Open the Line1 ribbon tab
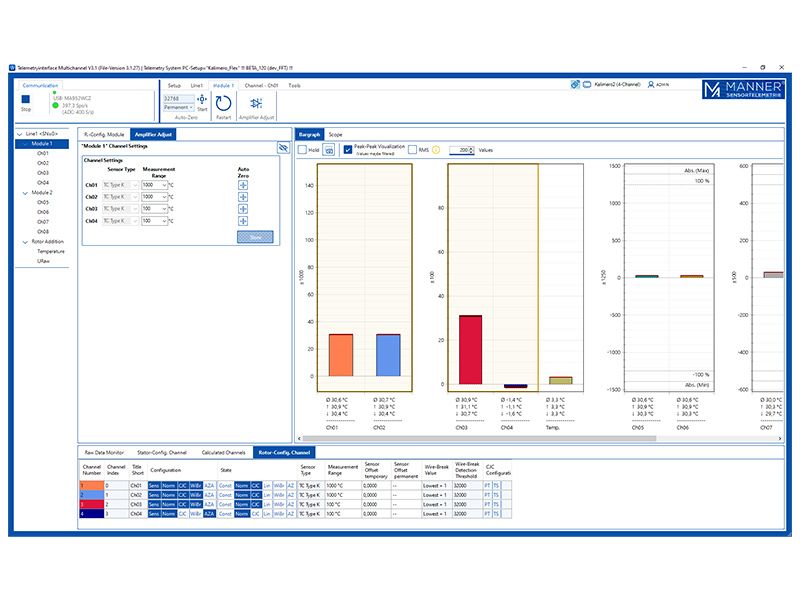 pos(197,86)
